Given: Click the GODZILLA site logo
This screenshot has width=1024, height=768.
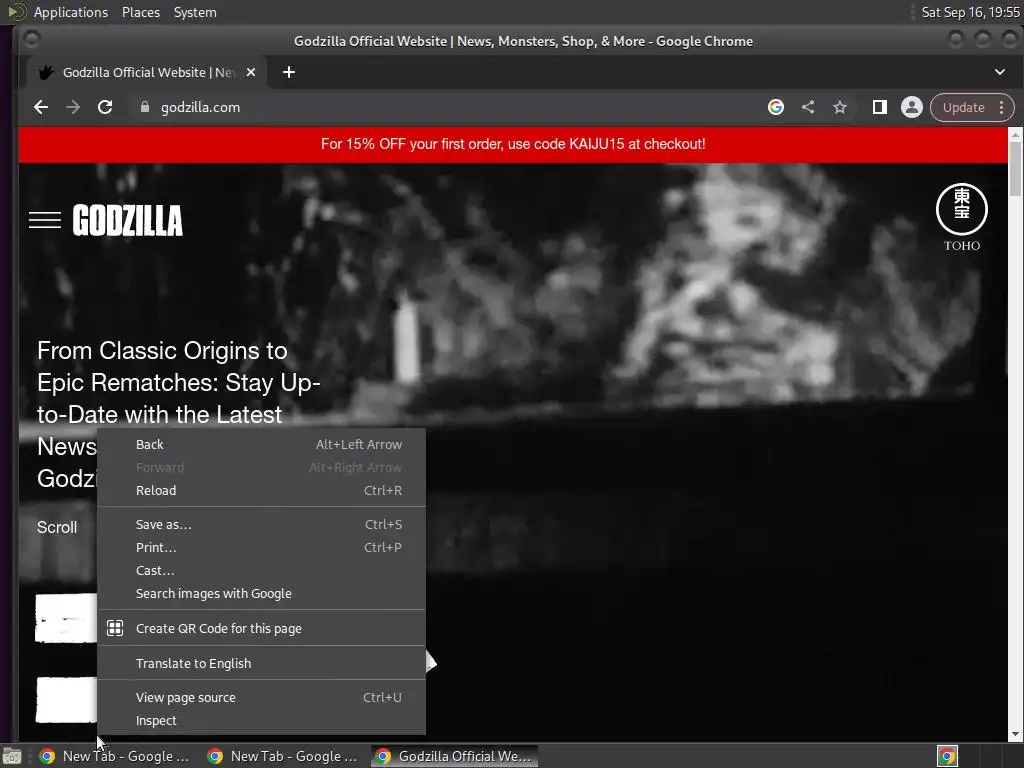Looking at the screenshot, I should click(x=127, y=220).
